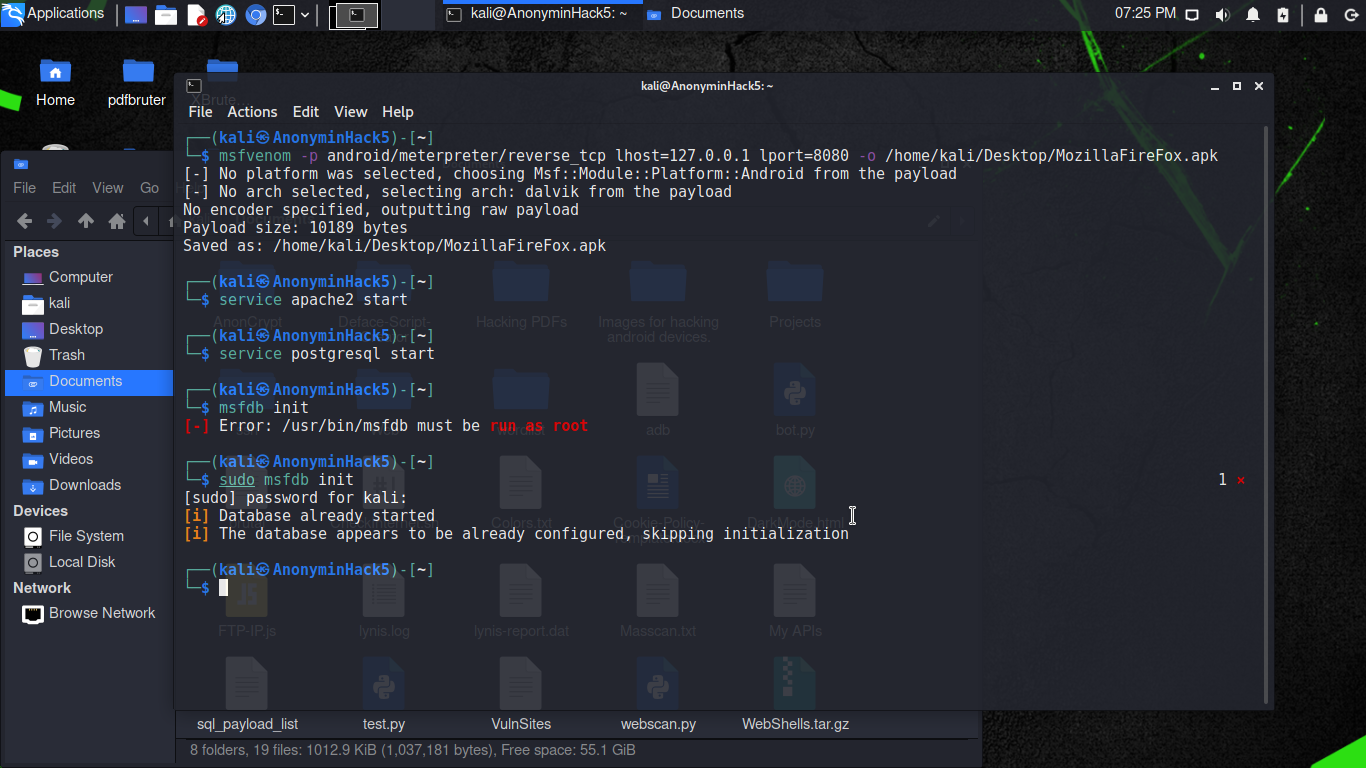Open the pdfbruter desktop folder icon
Viewport: 1366px width, 768px height.
click(x=137, y=82)
